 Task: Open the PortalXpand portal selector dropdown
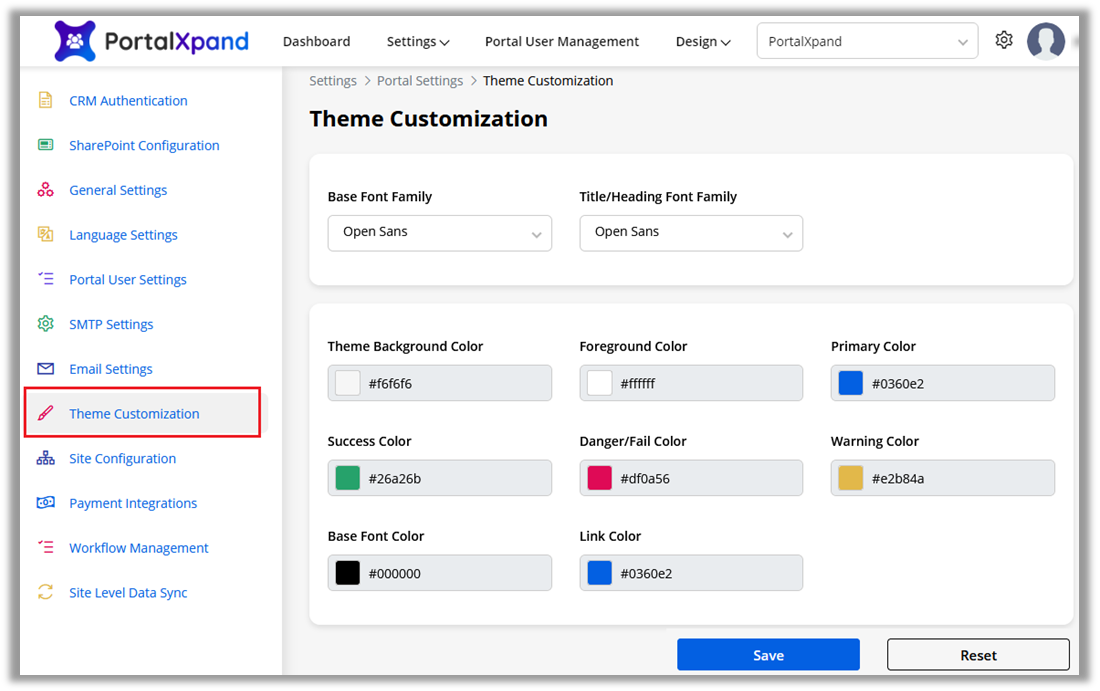click(x=867, y=42)
